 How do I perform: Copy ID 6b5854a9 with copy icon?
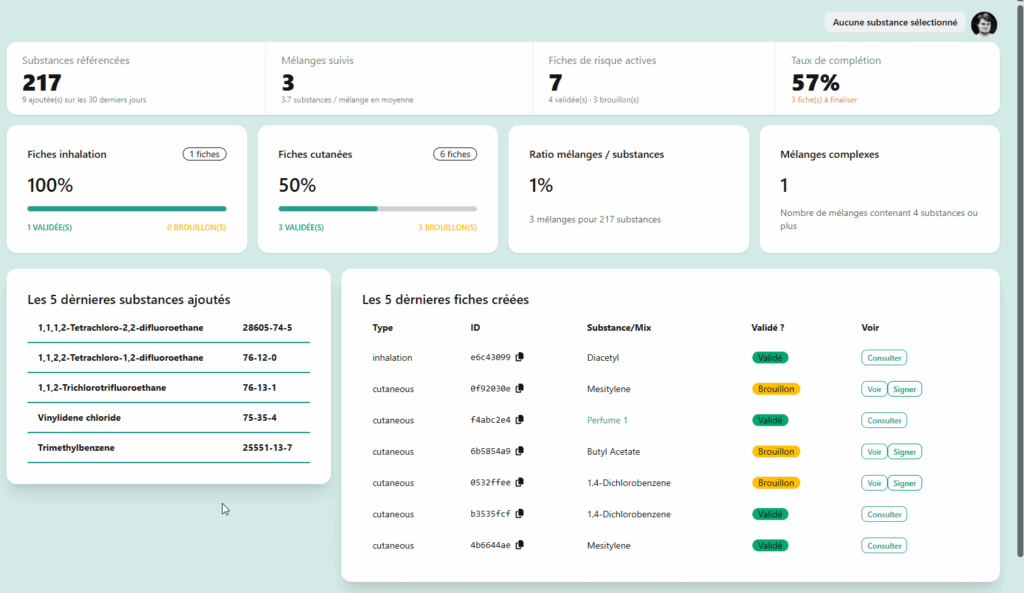[520, 452]
